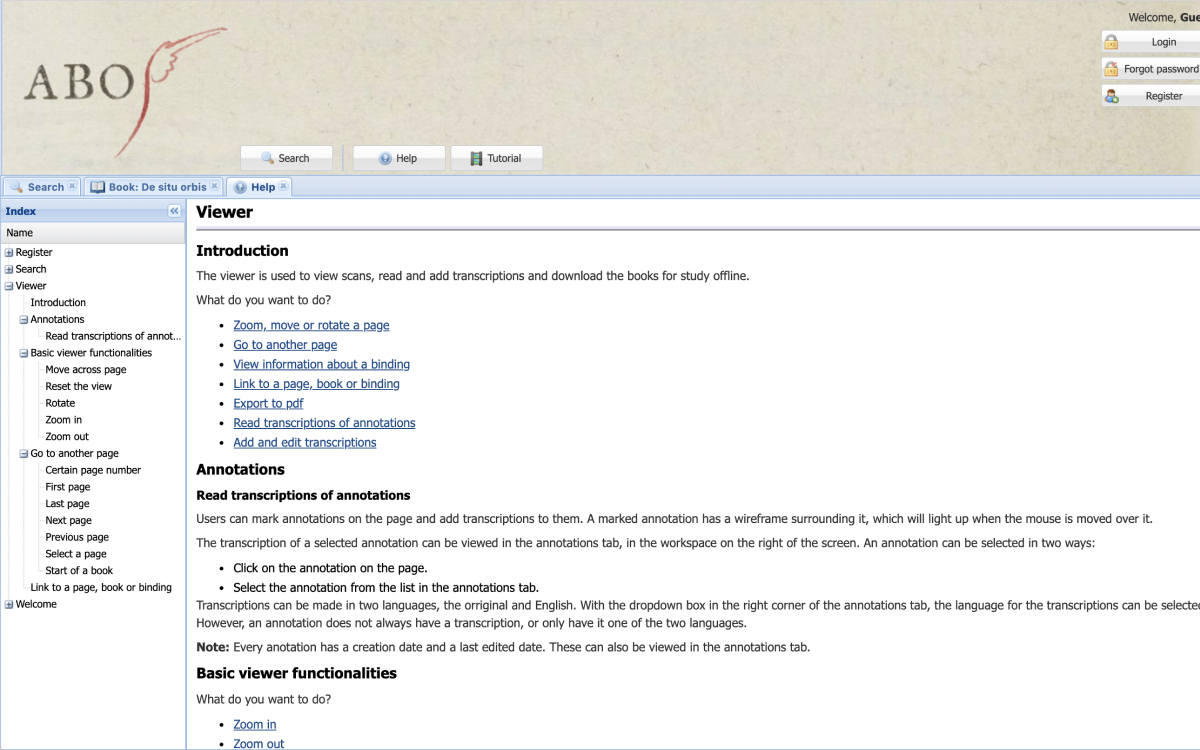Click the Search magnifier toolbar button
Image resolution: width=1200 pixels, height=750 pixels.
coord(286,158)
